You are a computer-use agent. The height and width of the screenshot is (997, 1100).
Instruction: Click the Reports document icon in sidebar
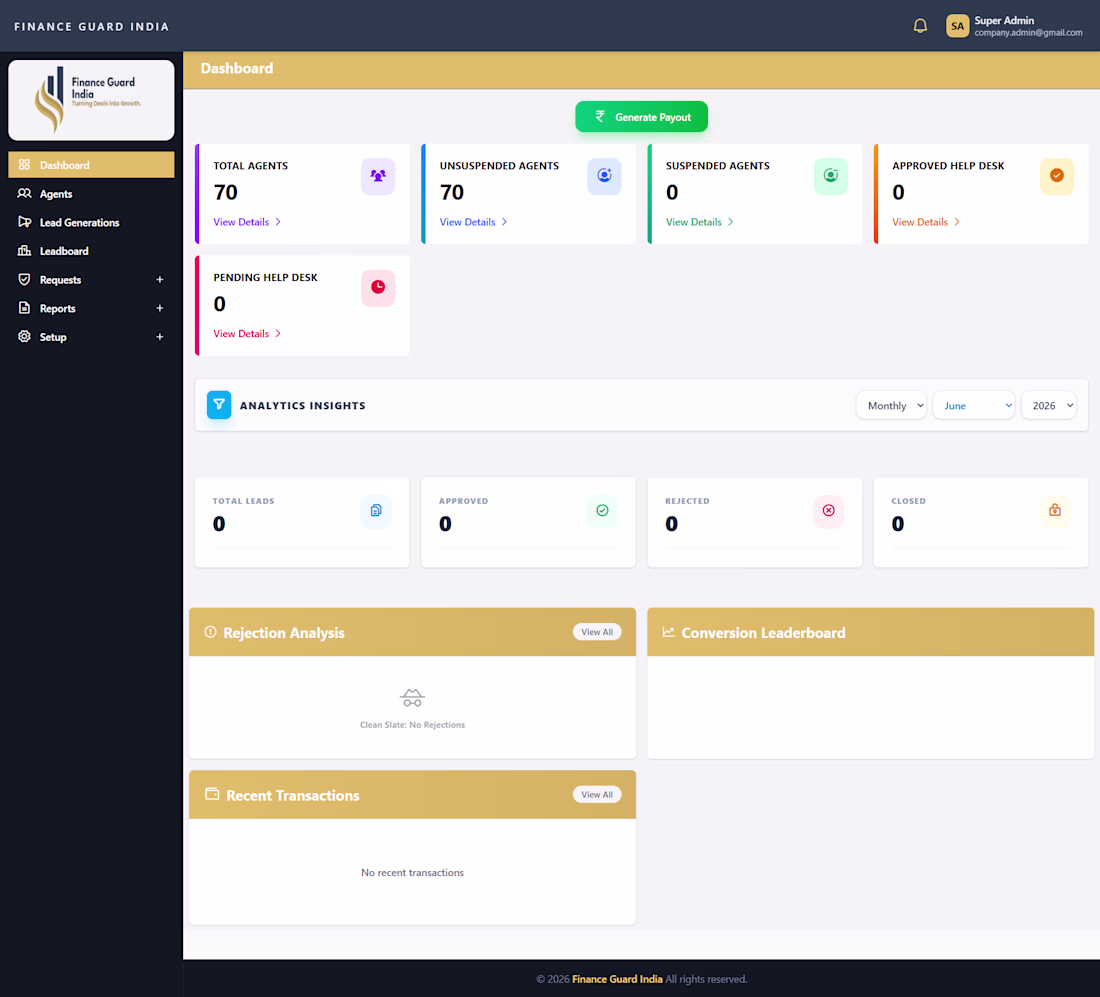[25, 308]
